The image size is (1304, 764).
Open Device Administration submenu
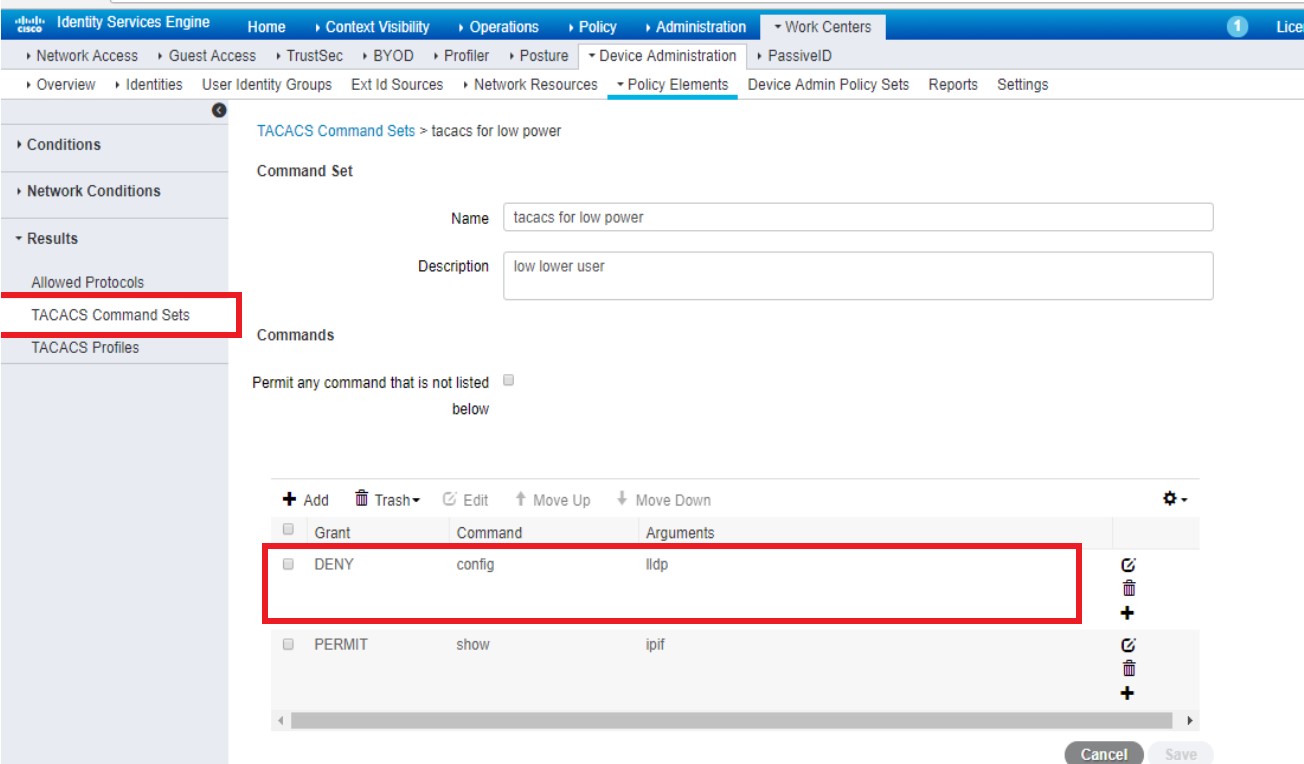tap(662, 56)
